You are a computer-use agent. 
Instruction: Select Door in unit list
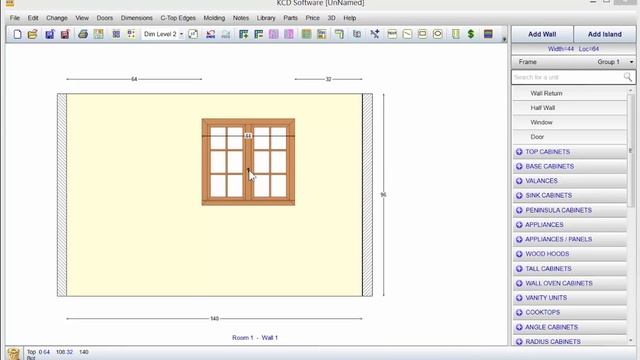tap(570, 137)
